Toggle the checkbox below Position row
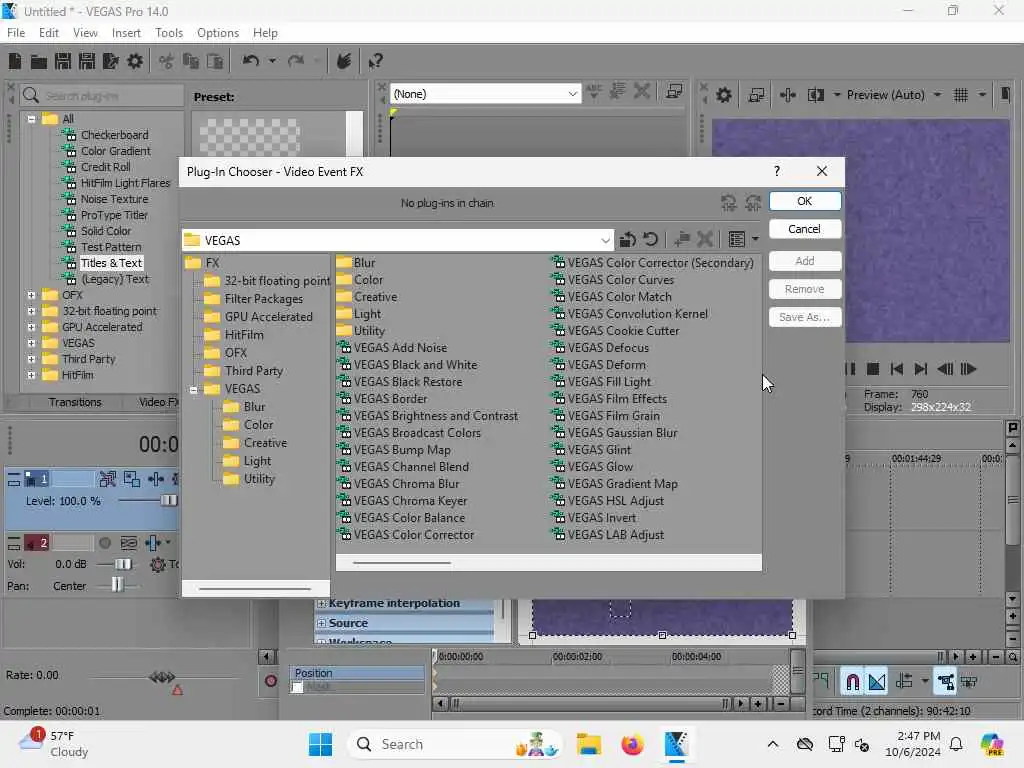The height and width of the screenshot is (768, 1024). click(x=297, y=687)
